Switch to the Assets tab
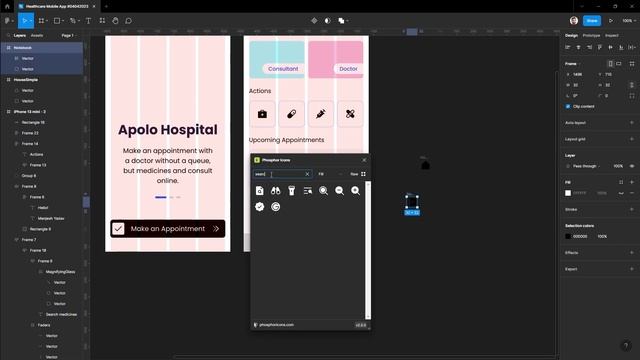 [x=37, y=36]
